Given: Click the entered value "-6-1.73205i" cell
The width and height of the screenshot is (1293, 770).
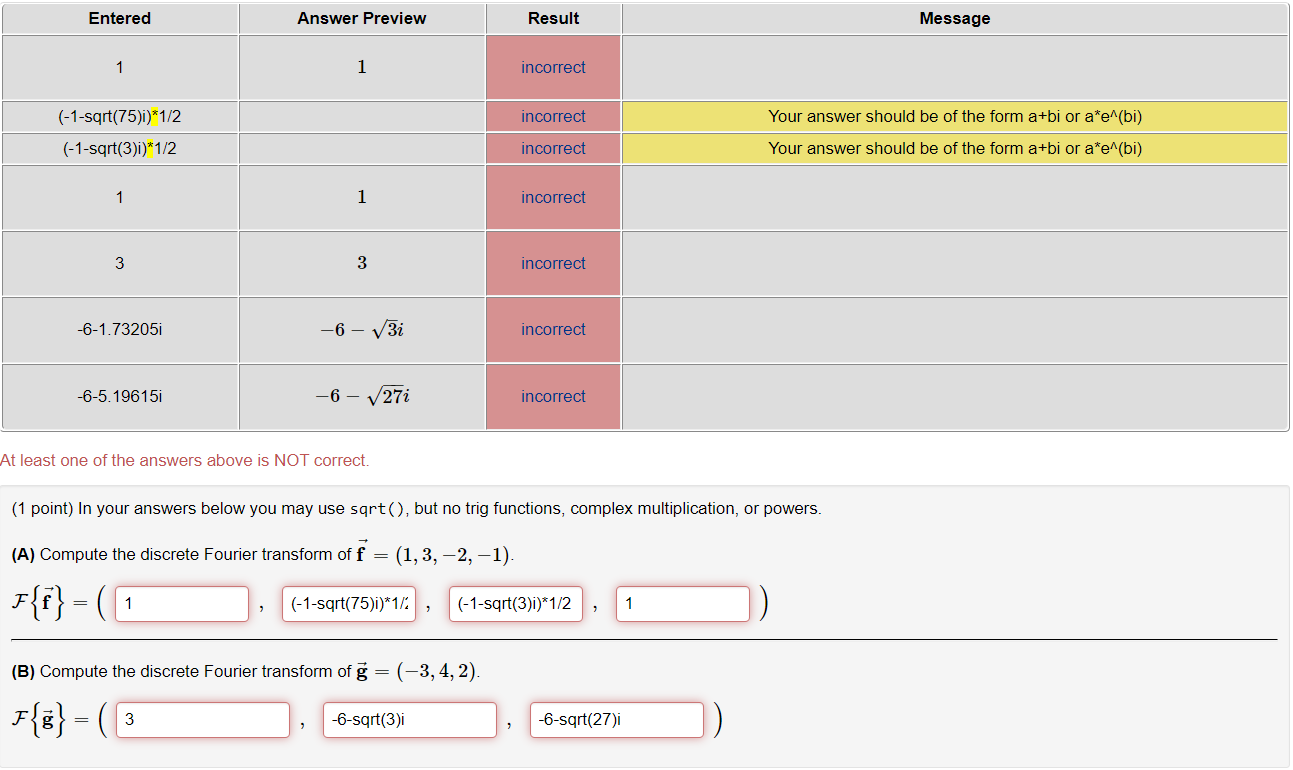Looking at the screenshot, I should click(119, 329).
